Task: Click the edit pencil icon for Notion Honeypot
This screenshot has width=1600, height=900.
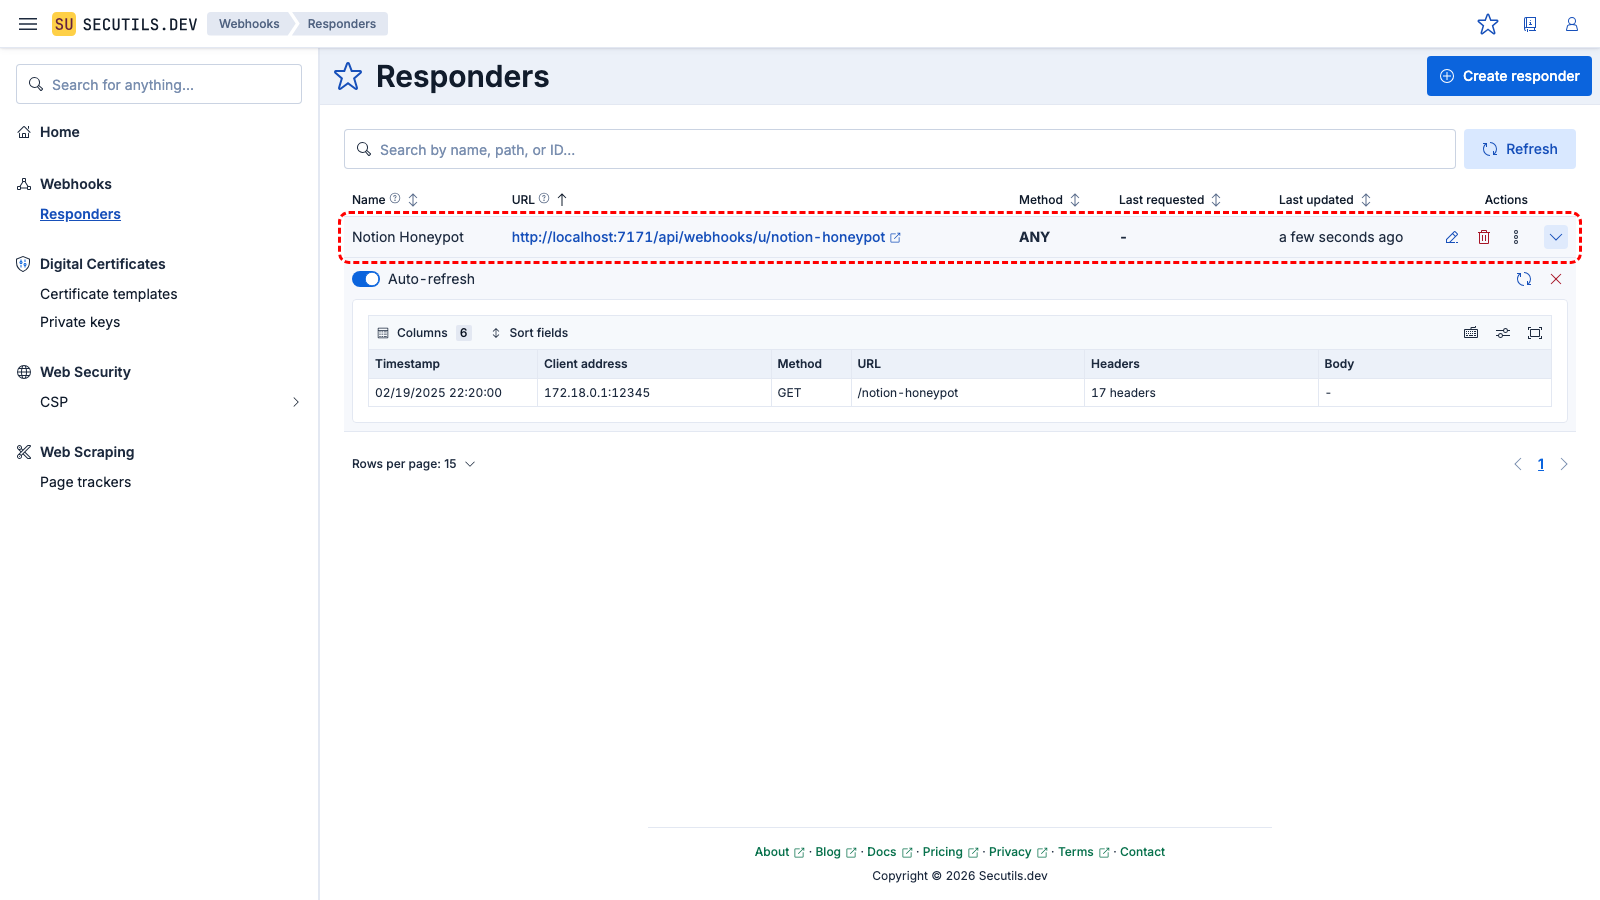Action: pyautogui.click(x=1452, y=237)
